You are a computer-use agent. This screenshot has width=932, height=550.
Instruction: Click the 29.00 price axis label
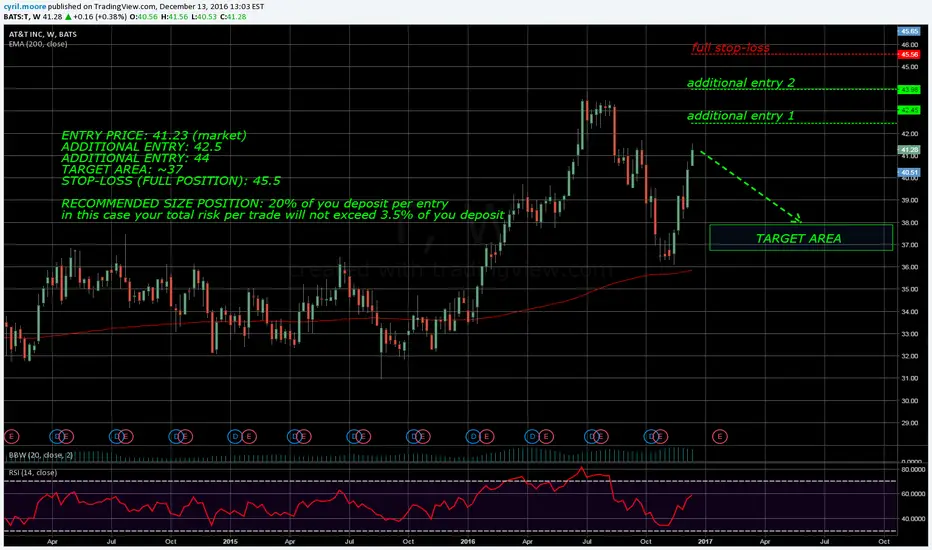click(x=909, y=423)
